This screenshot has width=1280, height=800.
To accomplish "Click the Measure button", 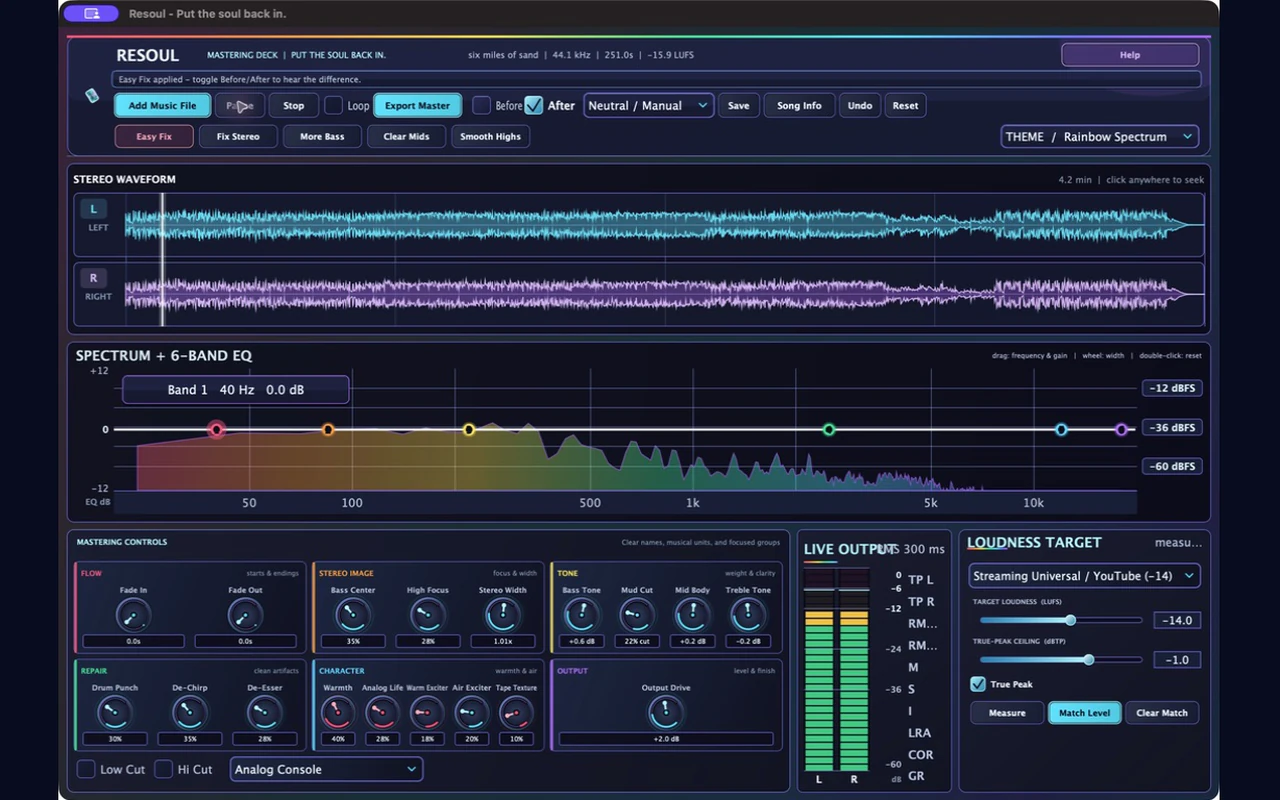I will point(1007,713).
